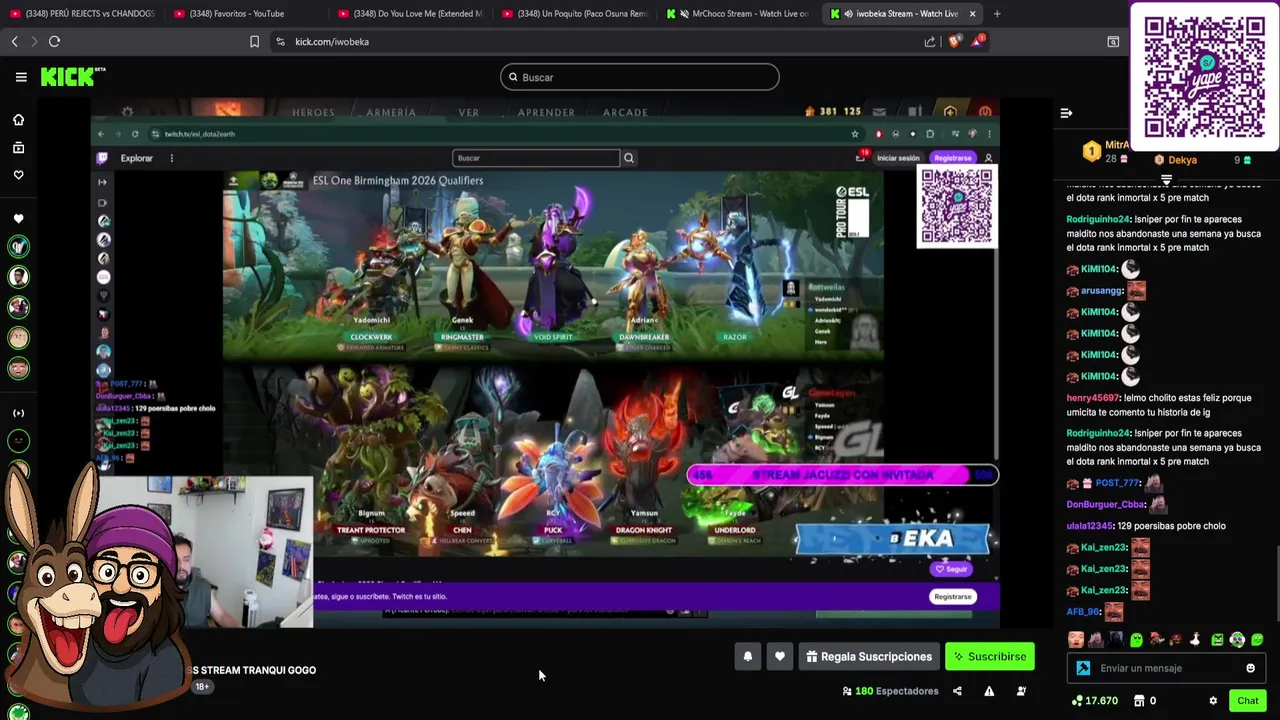This screenshot has height=720, width=1280.
Task: Click username arusangg in the chat
Action: (1102, 291)
